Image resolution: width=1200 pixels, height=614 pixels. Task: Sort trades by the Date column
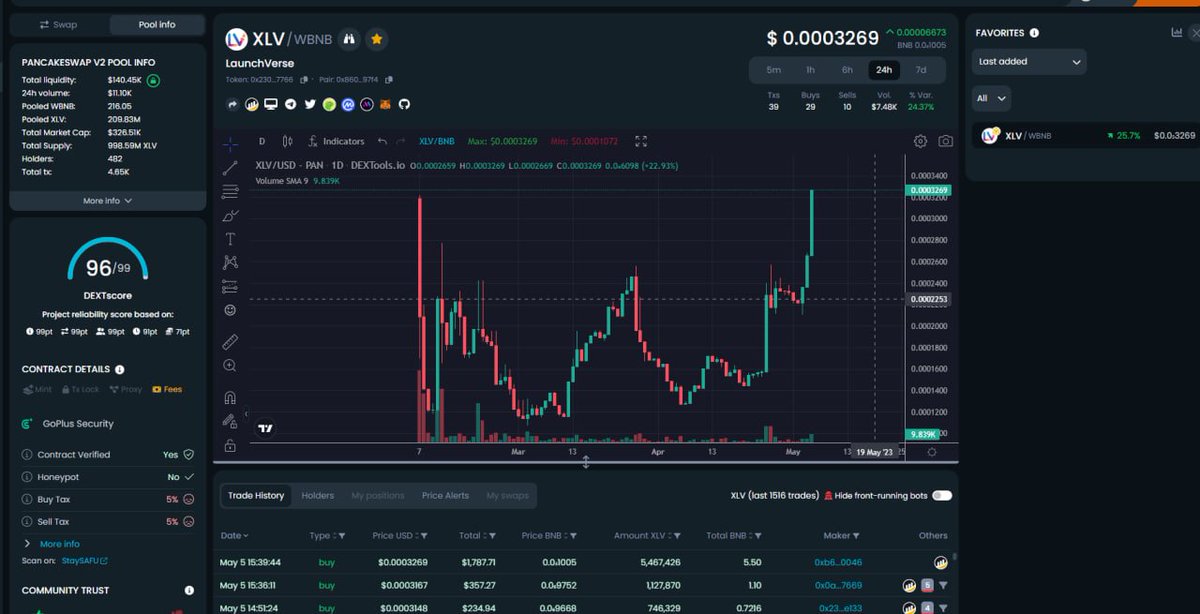[x=234, y=535]
